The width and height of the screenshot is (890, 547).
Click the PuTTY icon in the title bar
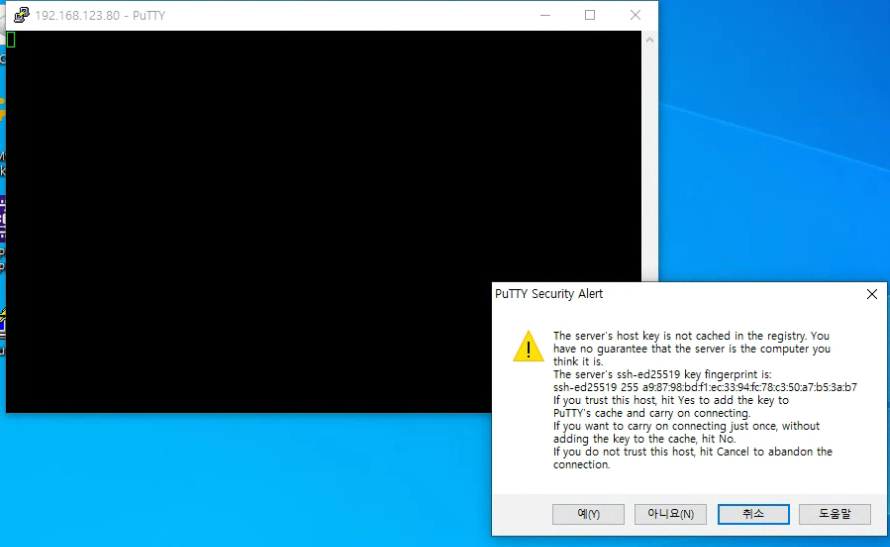(22, 15)
